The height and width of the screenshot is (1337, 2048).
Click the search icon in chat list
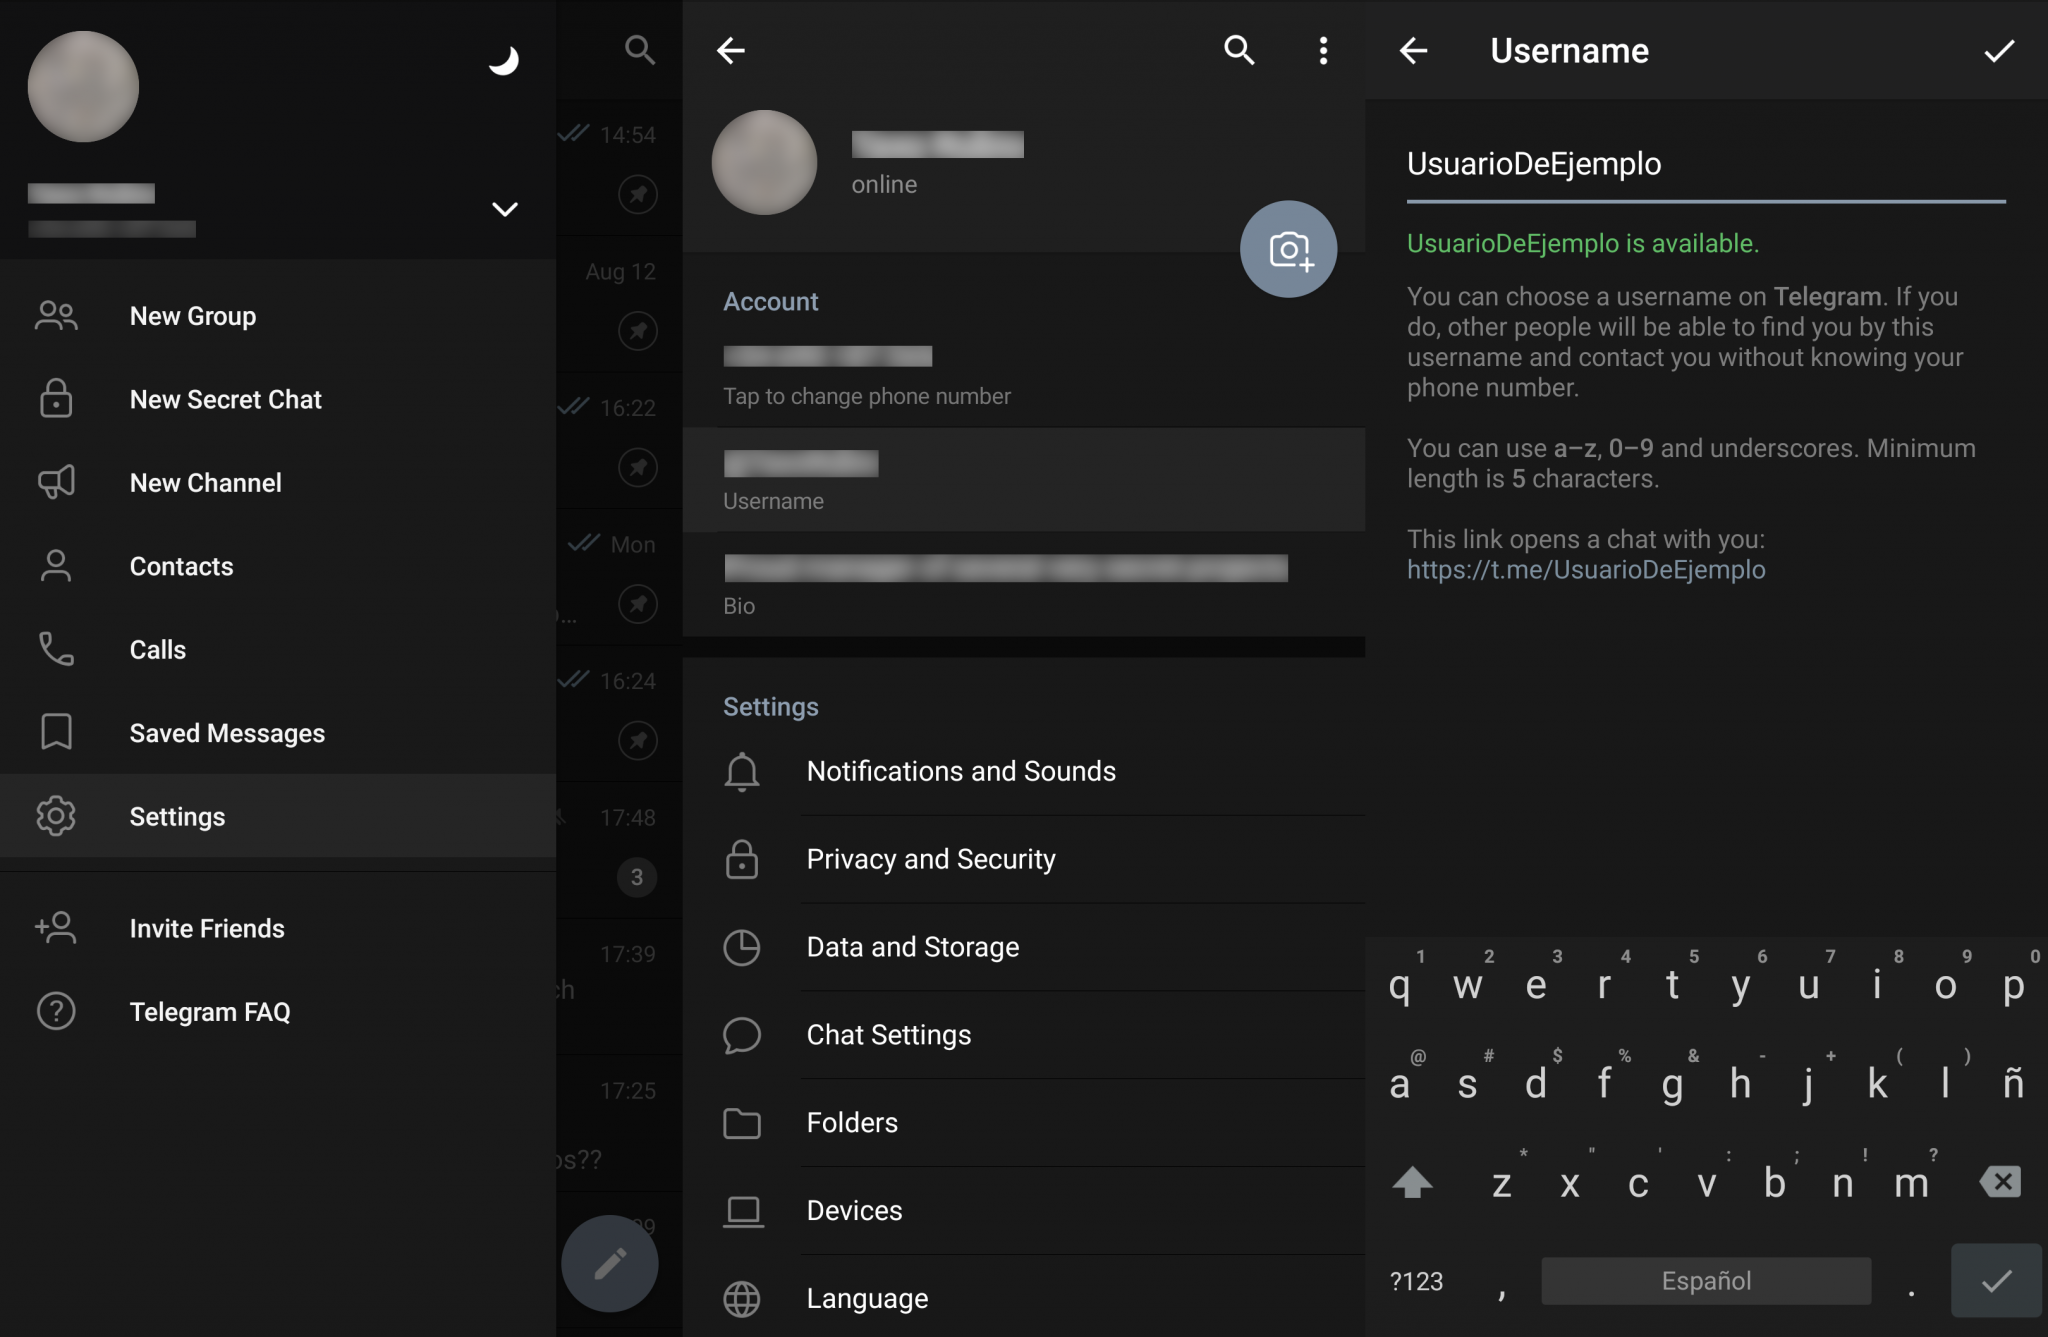click(x=637, y=49)
